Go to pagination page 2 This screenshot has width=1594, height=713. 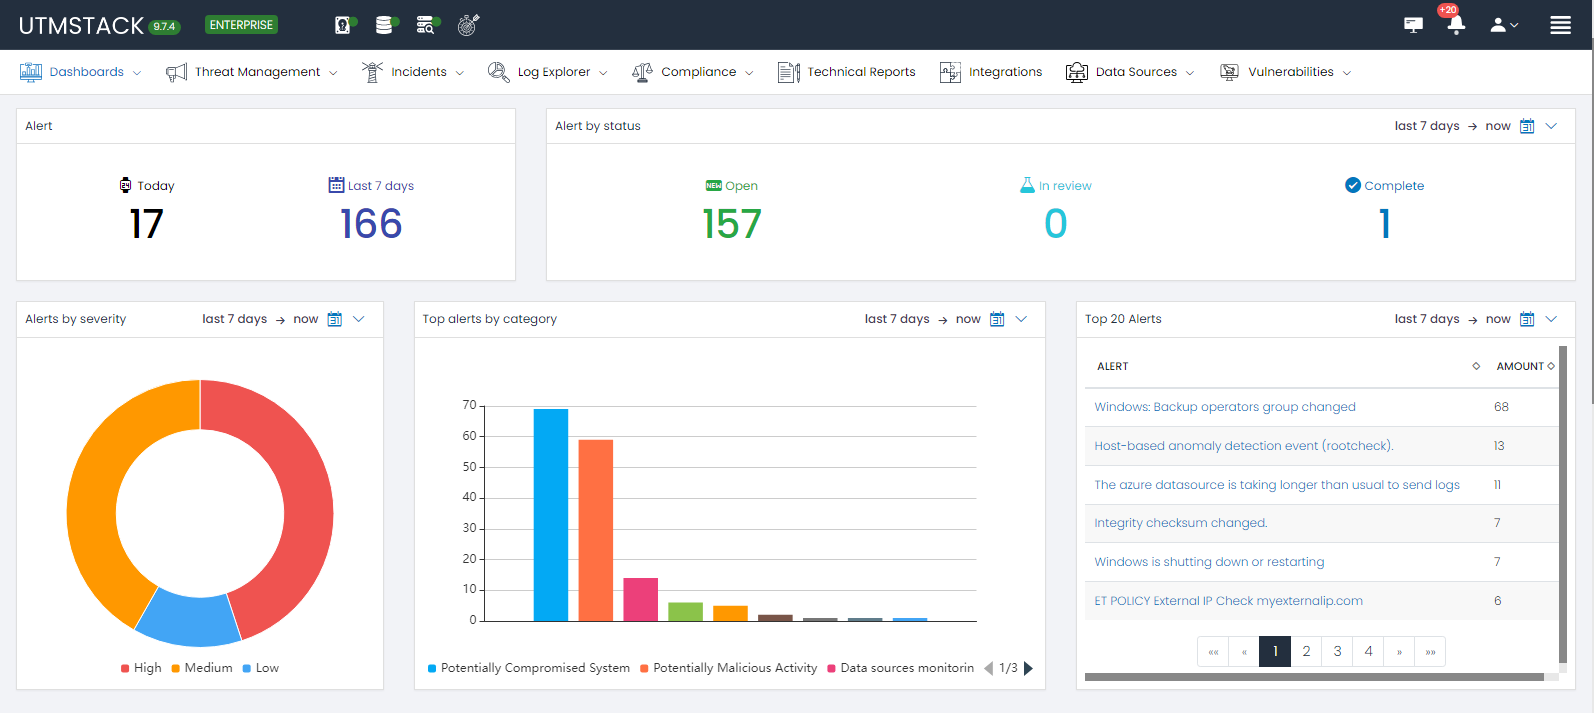(1306, 651)
